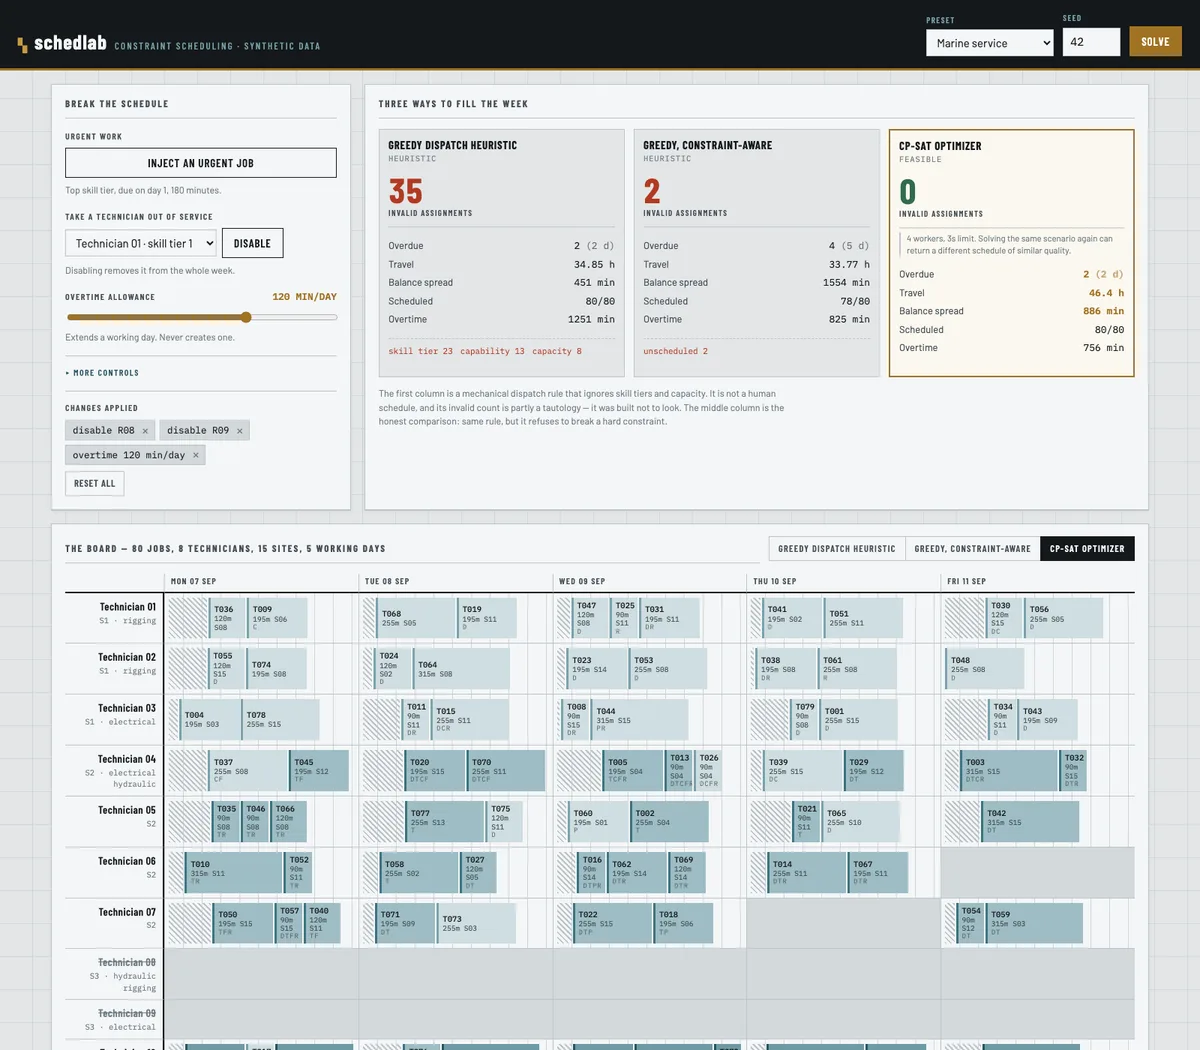Click job block T053 for Technician 02
The width and height of the screenshot is (1200, 1050).
(x=669, y=668)
